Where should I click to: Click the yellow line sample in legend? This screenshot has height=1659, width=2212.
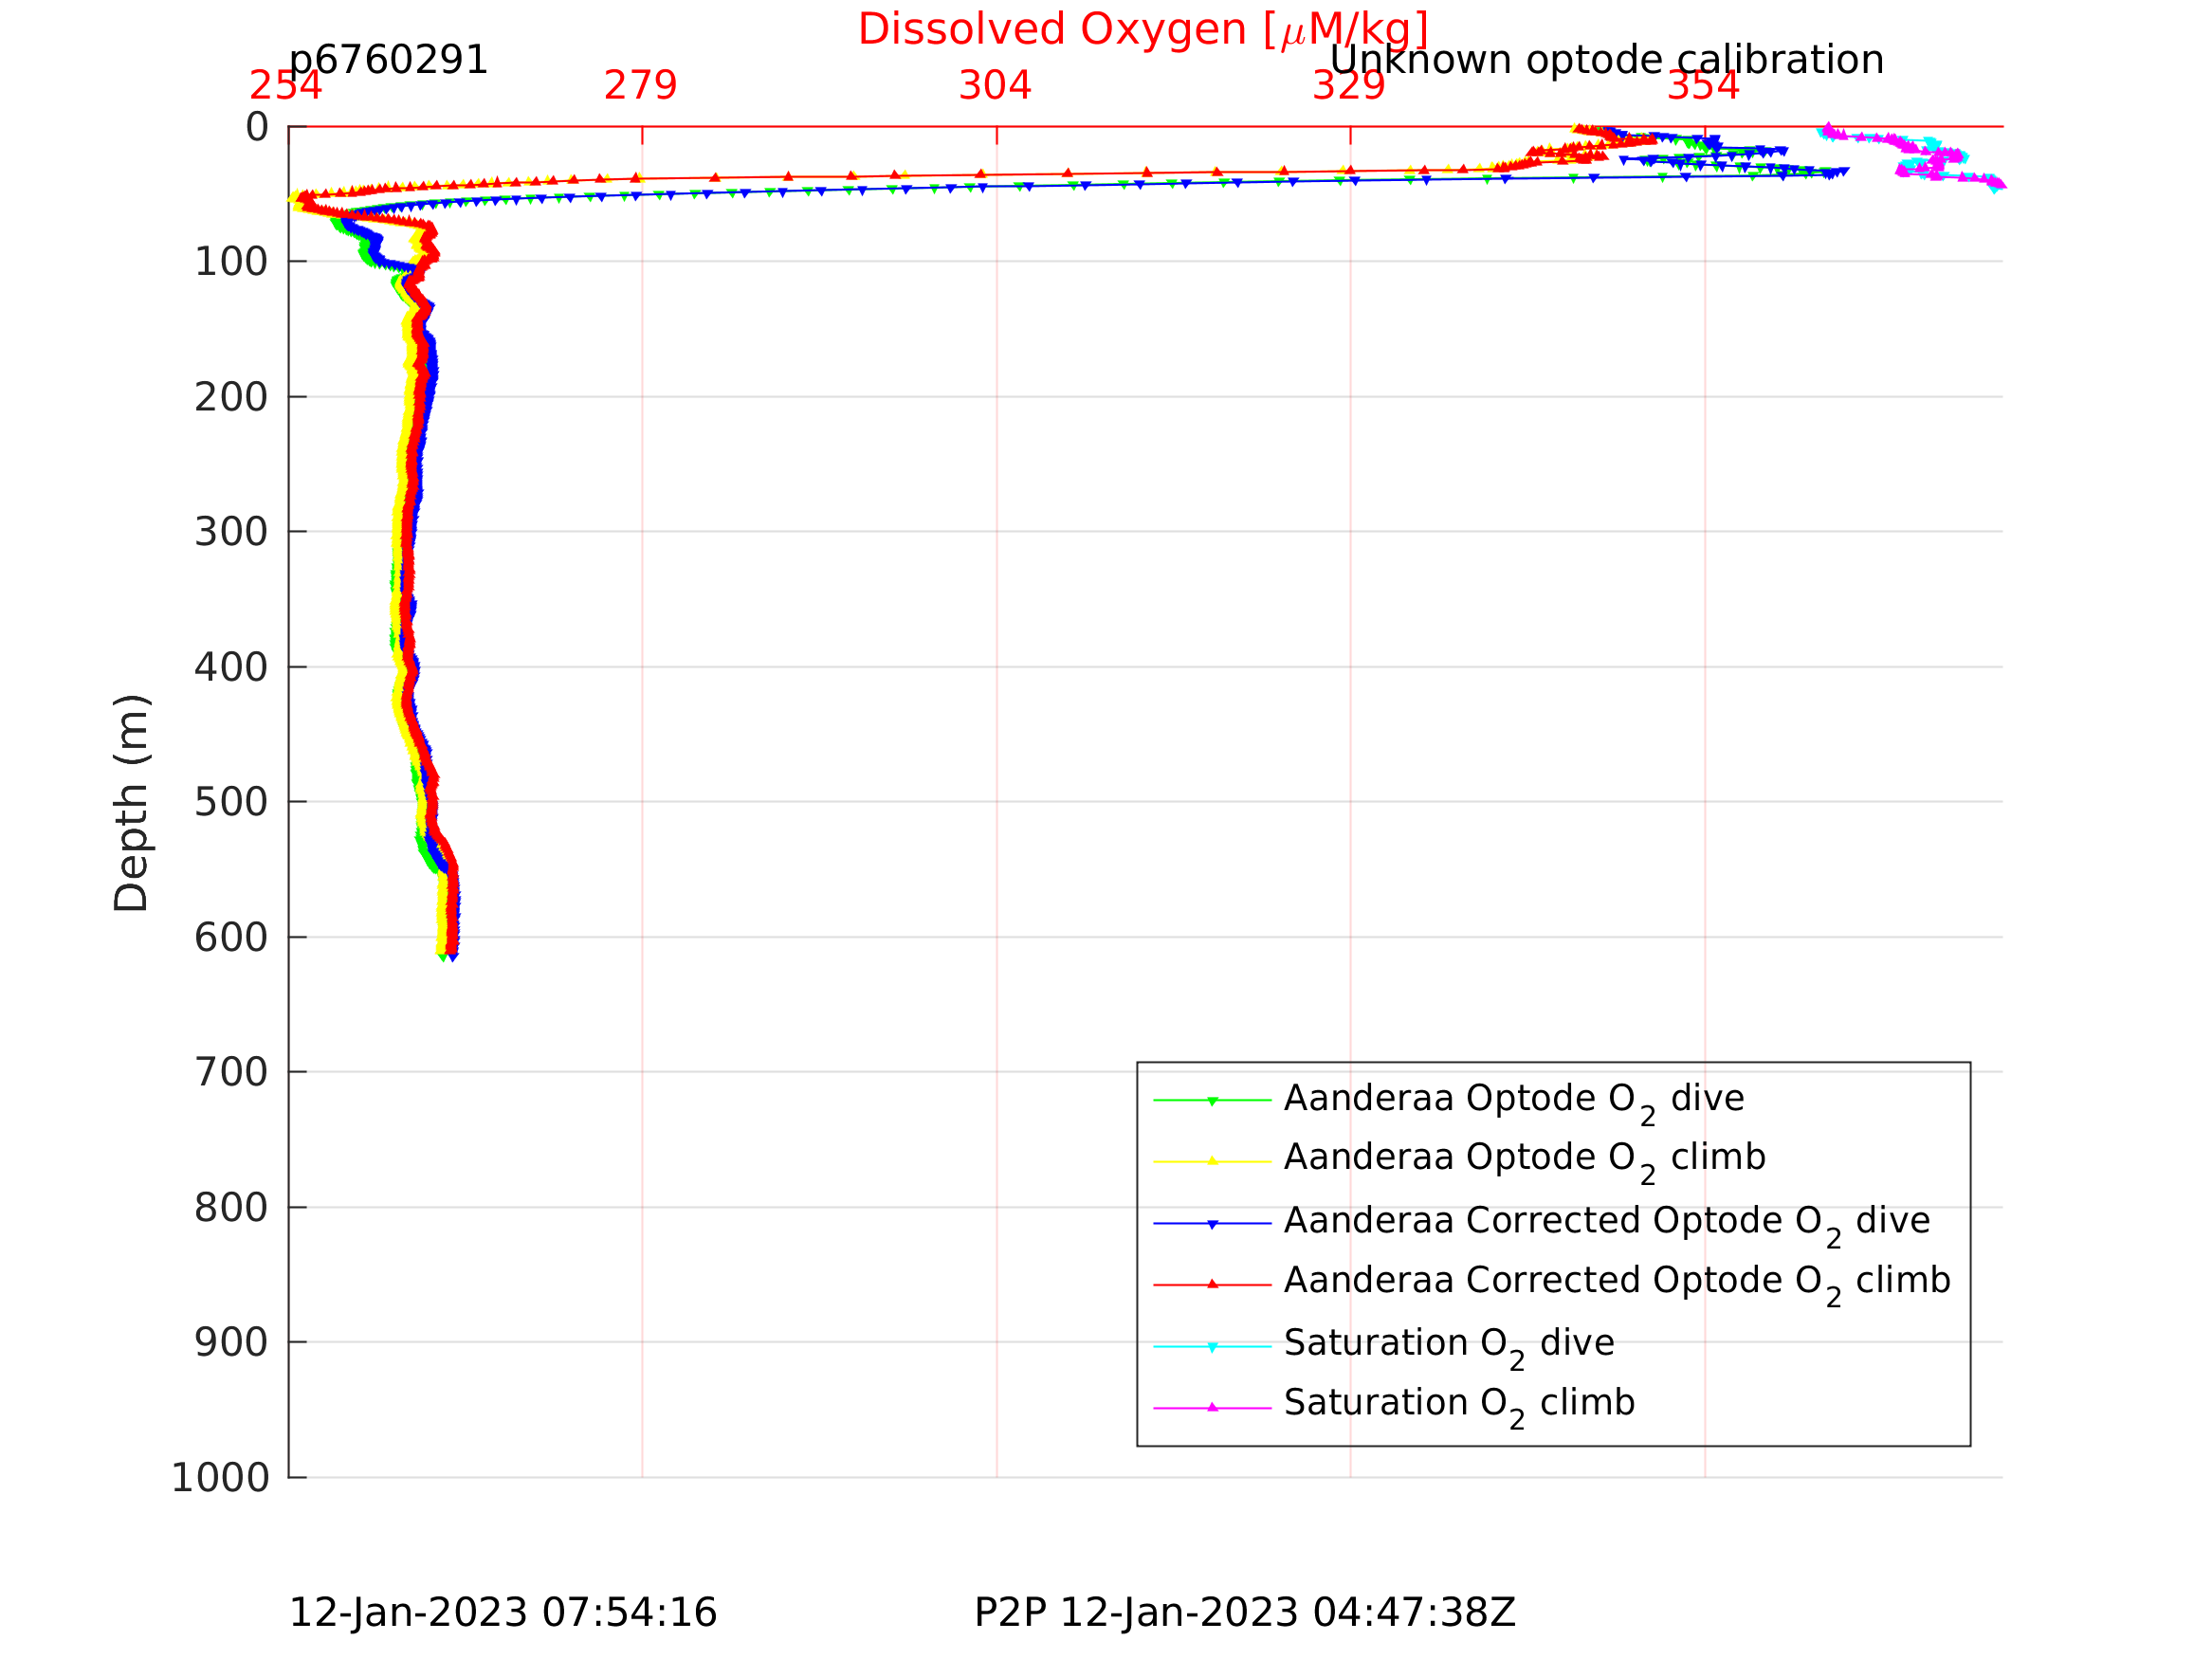(x=1212, y=1161)
